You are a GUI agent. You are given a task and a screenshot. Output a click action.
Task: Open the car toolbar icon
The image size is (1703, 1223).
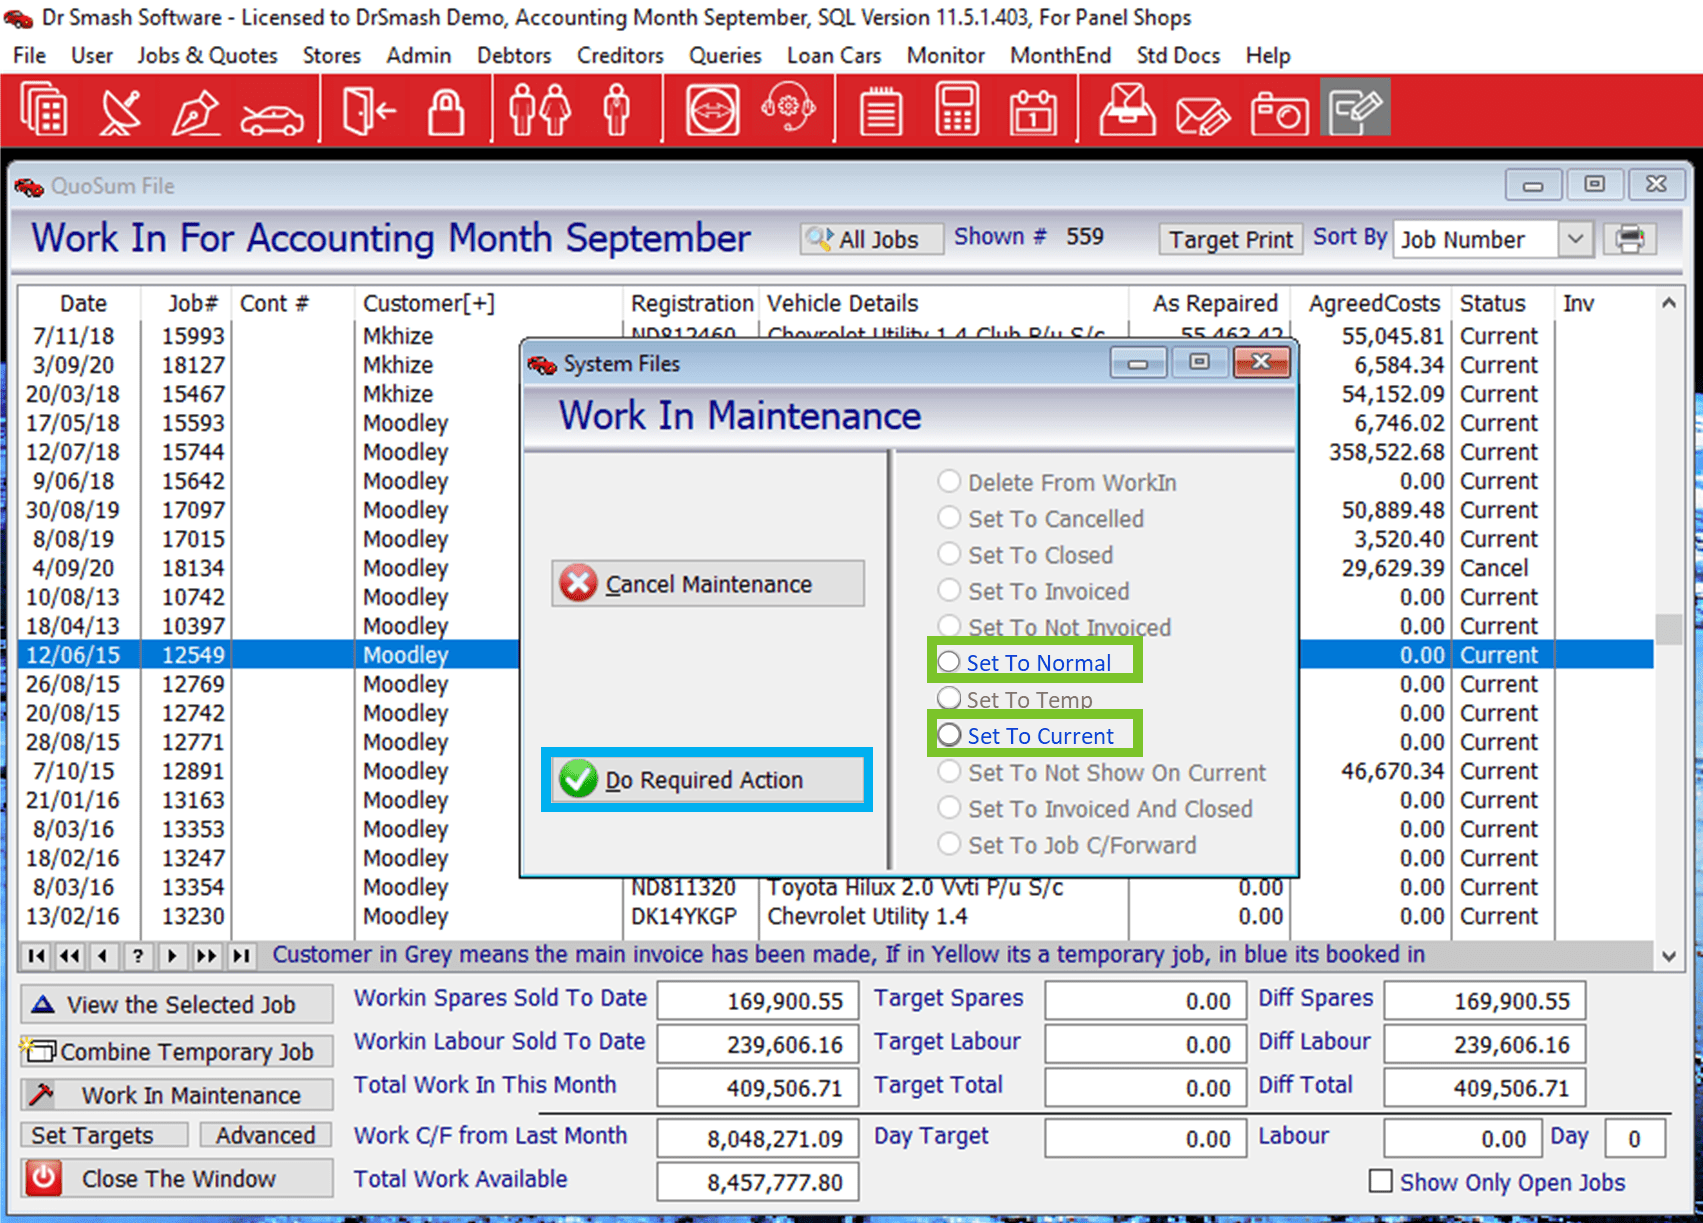point(271,112)
